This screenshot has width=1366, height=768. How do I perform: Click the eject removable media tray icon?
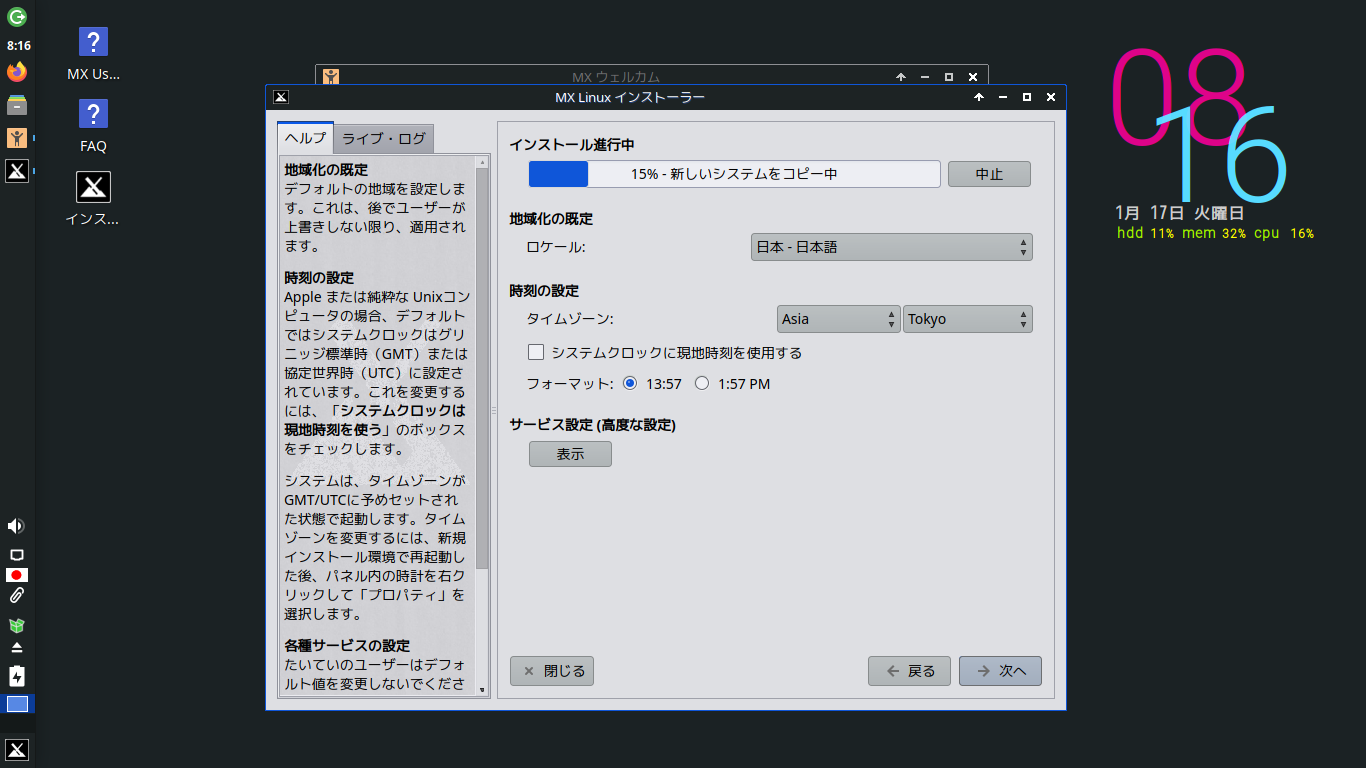coord(16,647)
